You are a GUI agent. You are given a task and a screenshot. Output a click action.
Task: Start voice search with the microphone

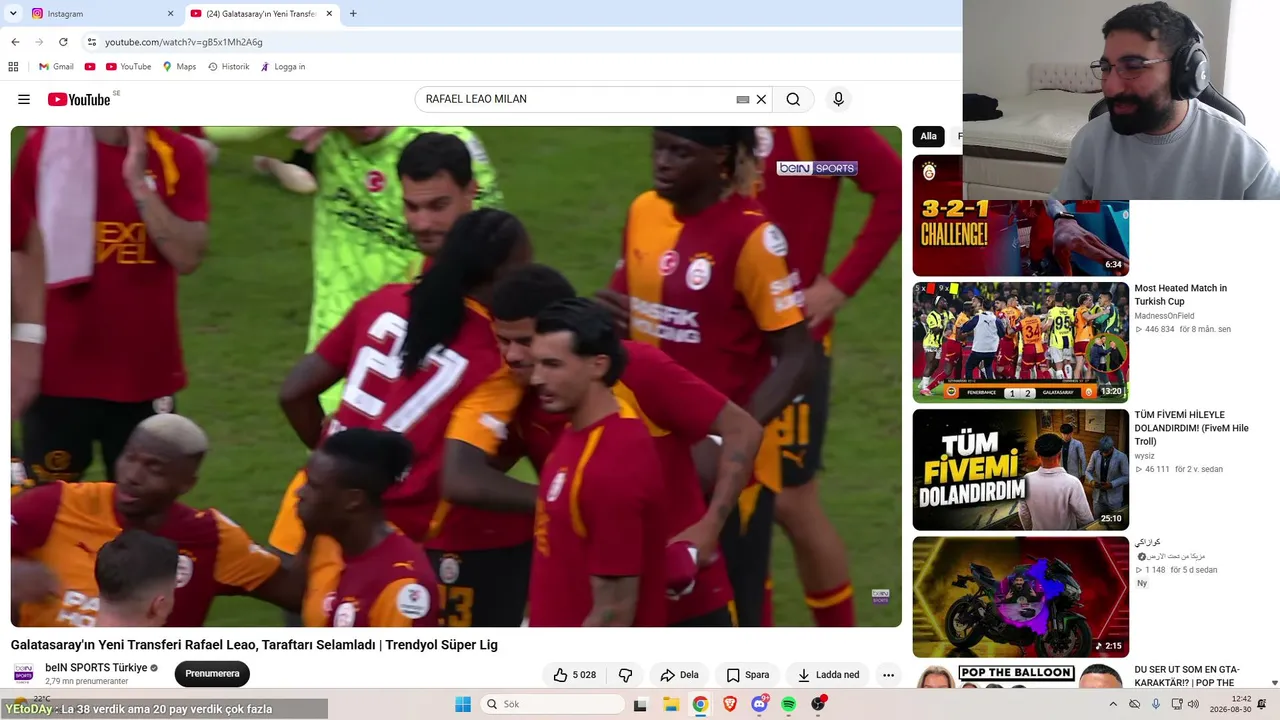pos(838,99)
